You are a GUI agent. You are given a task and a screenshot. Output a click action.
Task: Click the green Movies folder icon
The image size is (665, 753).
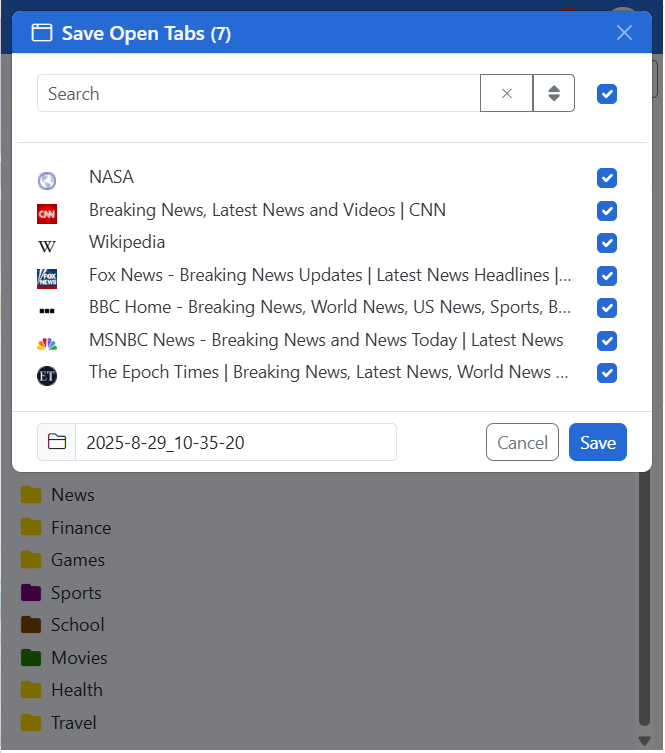(31, 657)
